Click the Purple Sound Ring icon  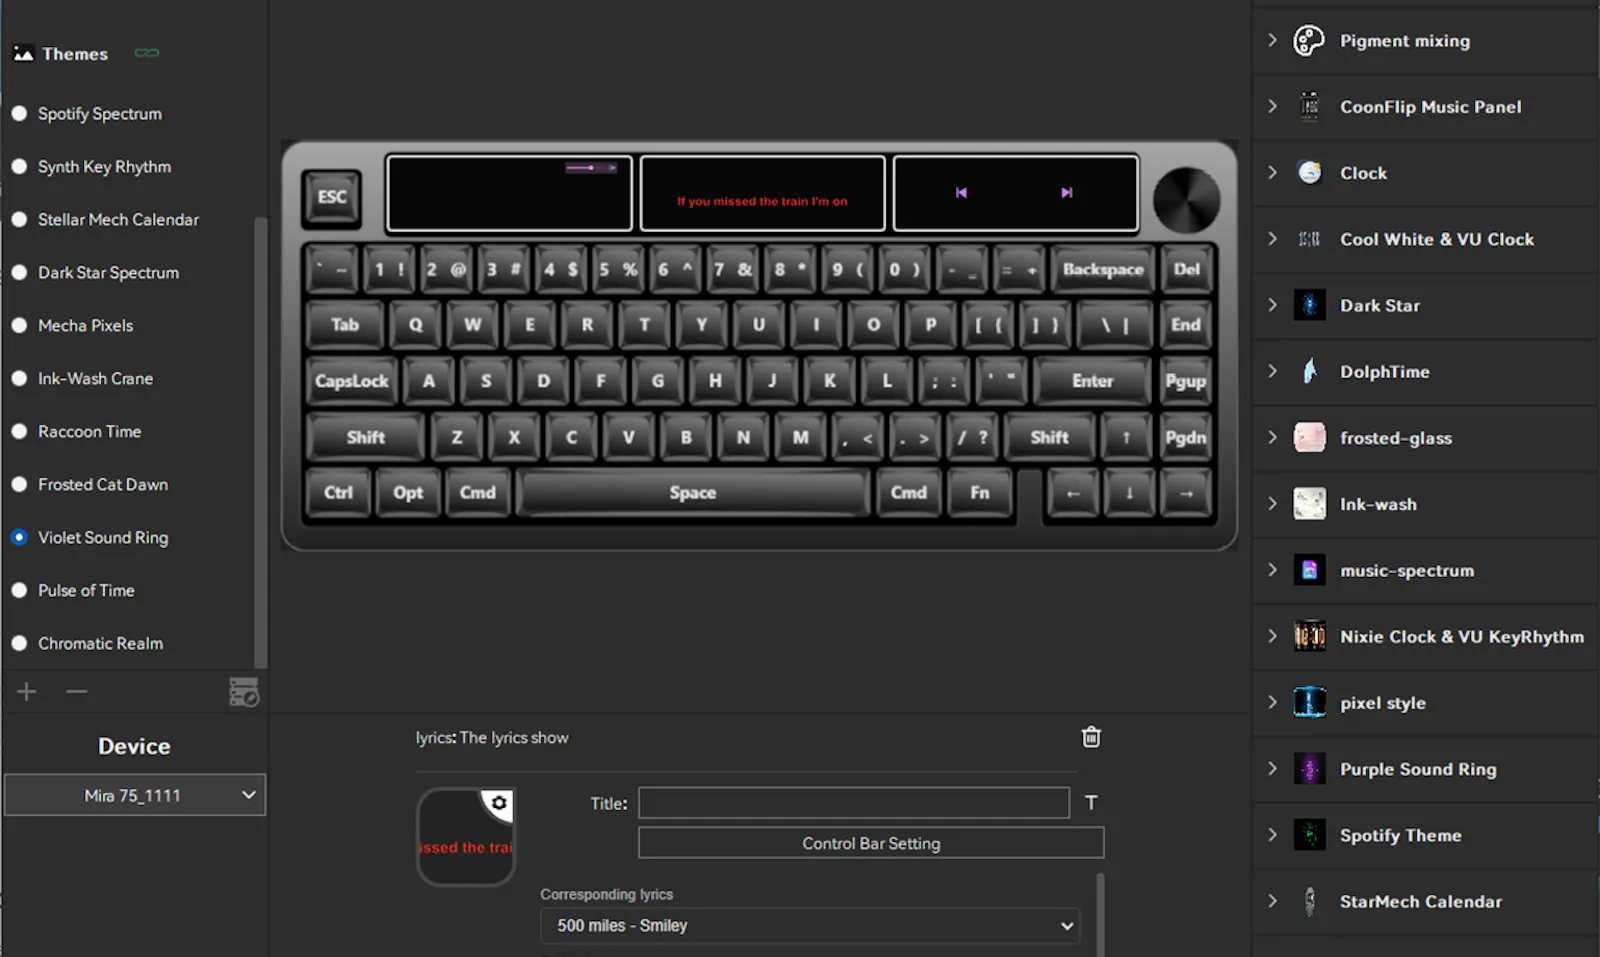[x=1309, y=769]
